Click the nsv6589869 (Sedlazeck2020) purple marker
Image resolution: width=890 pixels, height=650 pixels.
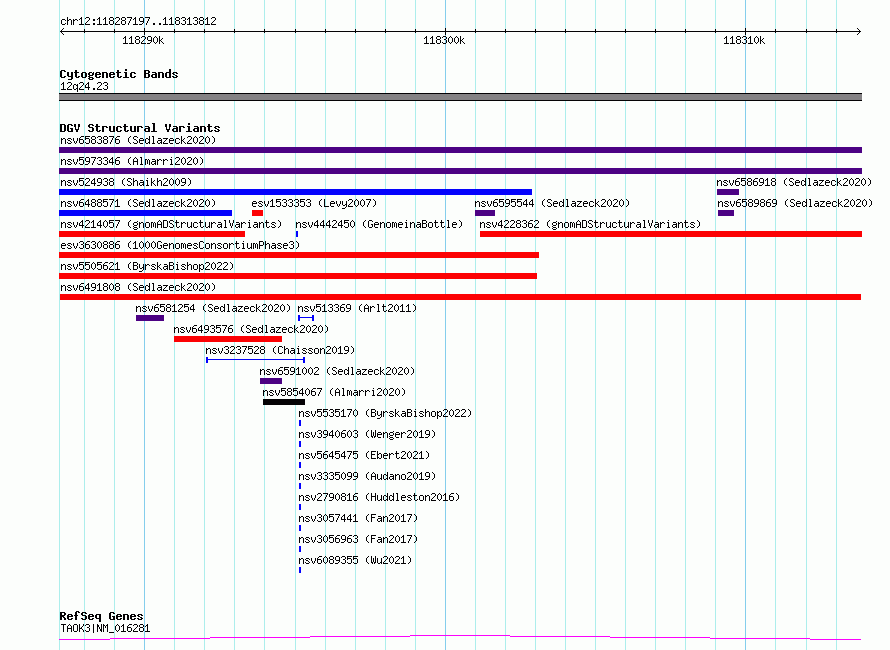pyautogui.click(x=726, y=213)
